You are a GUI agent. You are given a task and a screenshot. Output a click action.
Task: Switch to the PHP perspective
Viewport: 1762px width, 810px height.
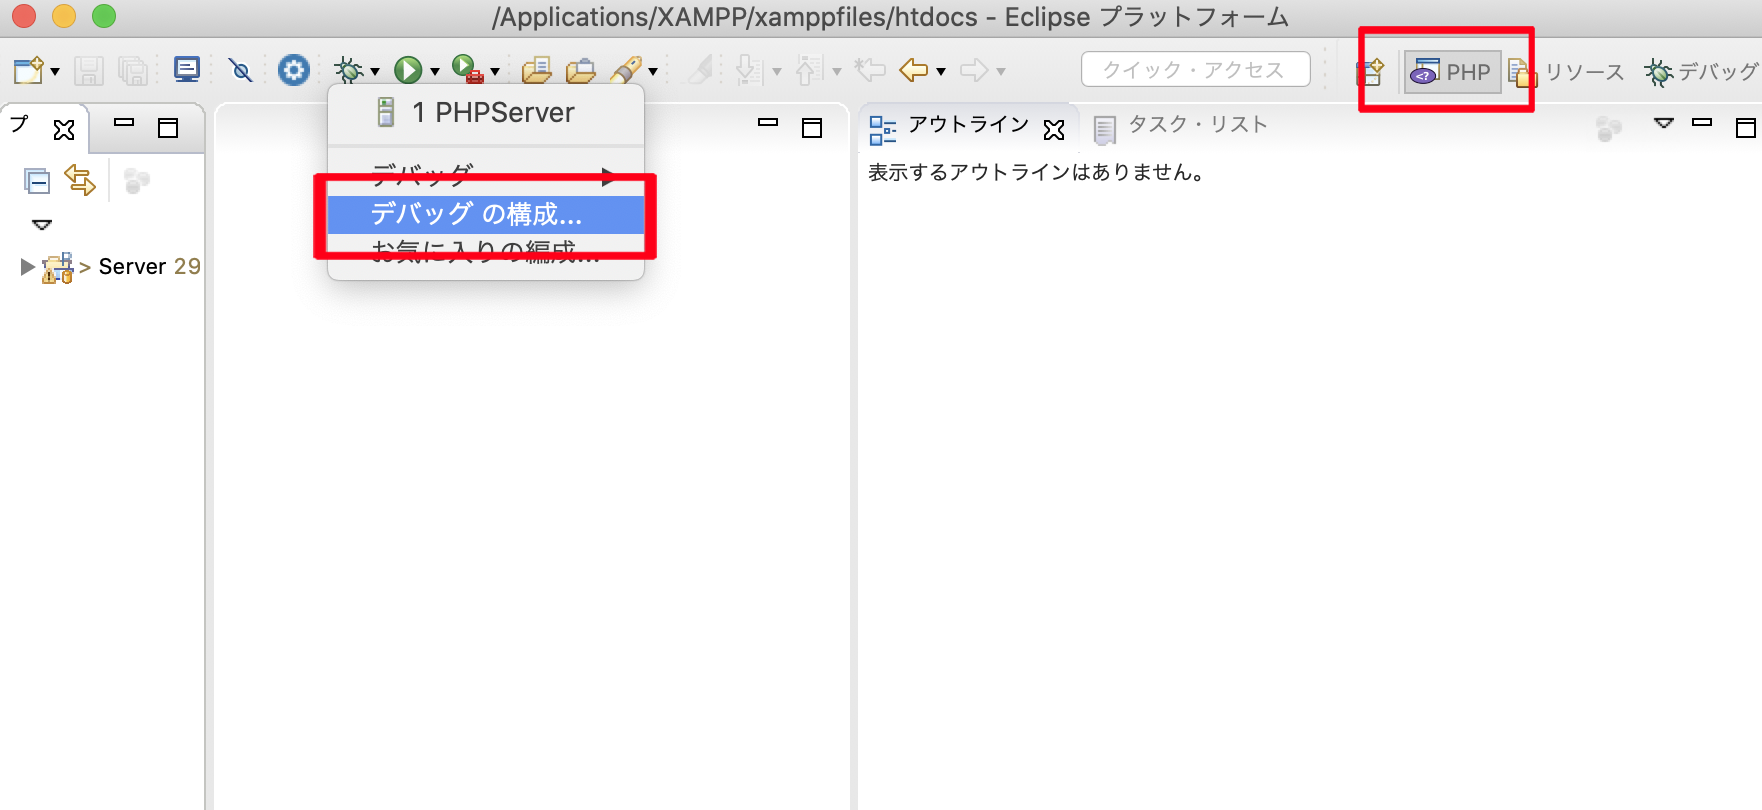pos(1452,72)
